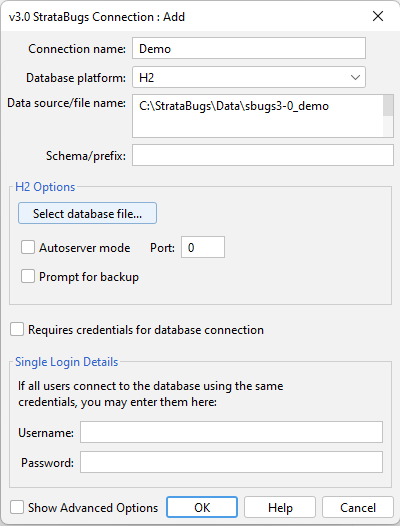This screenshot has width=400, height=526.
Task: Click Select database file button
Action: point(87,213)
